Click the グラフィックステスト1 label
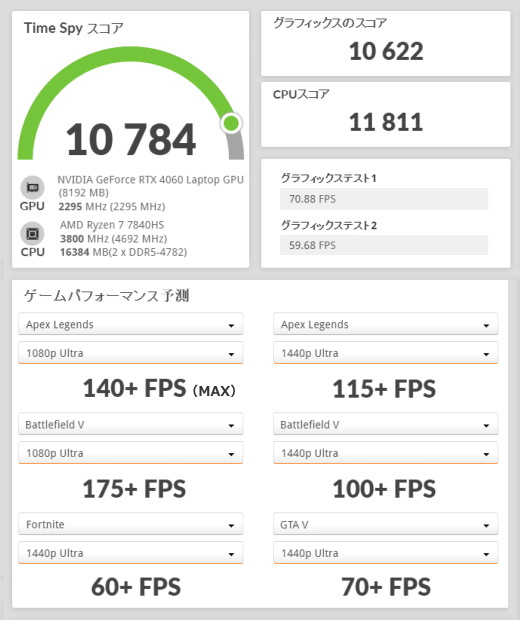The width and height of the screenshot is (520, 620). tap(329, 178)
